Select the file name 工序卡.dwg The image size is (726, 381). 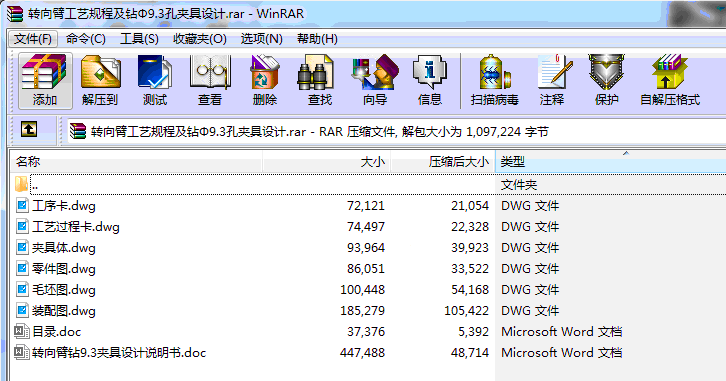pyautogui.click(x=64, y=206)
